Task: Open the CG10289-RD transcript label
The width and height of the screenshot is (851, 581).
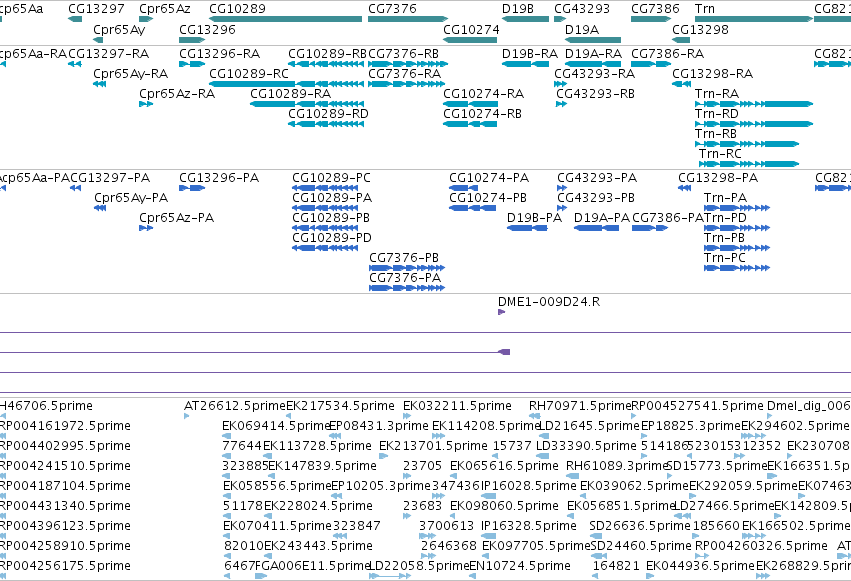Action: coord(328,114)
